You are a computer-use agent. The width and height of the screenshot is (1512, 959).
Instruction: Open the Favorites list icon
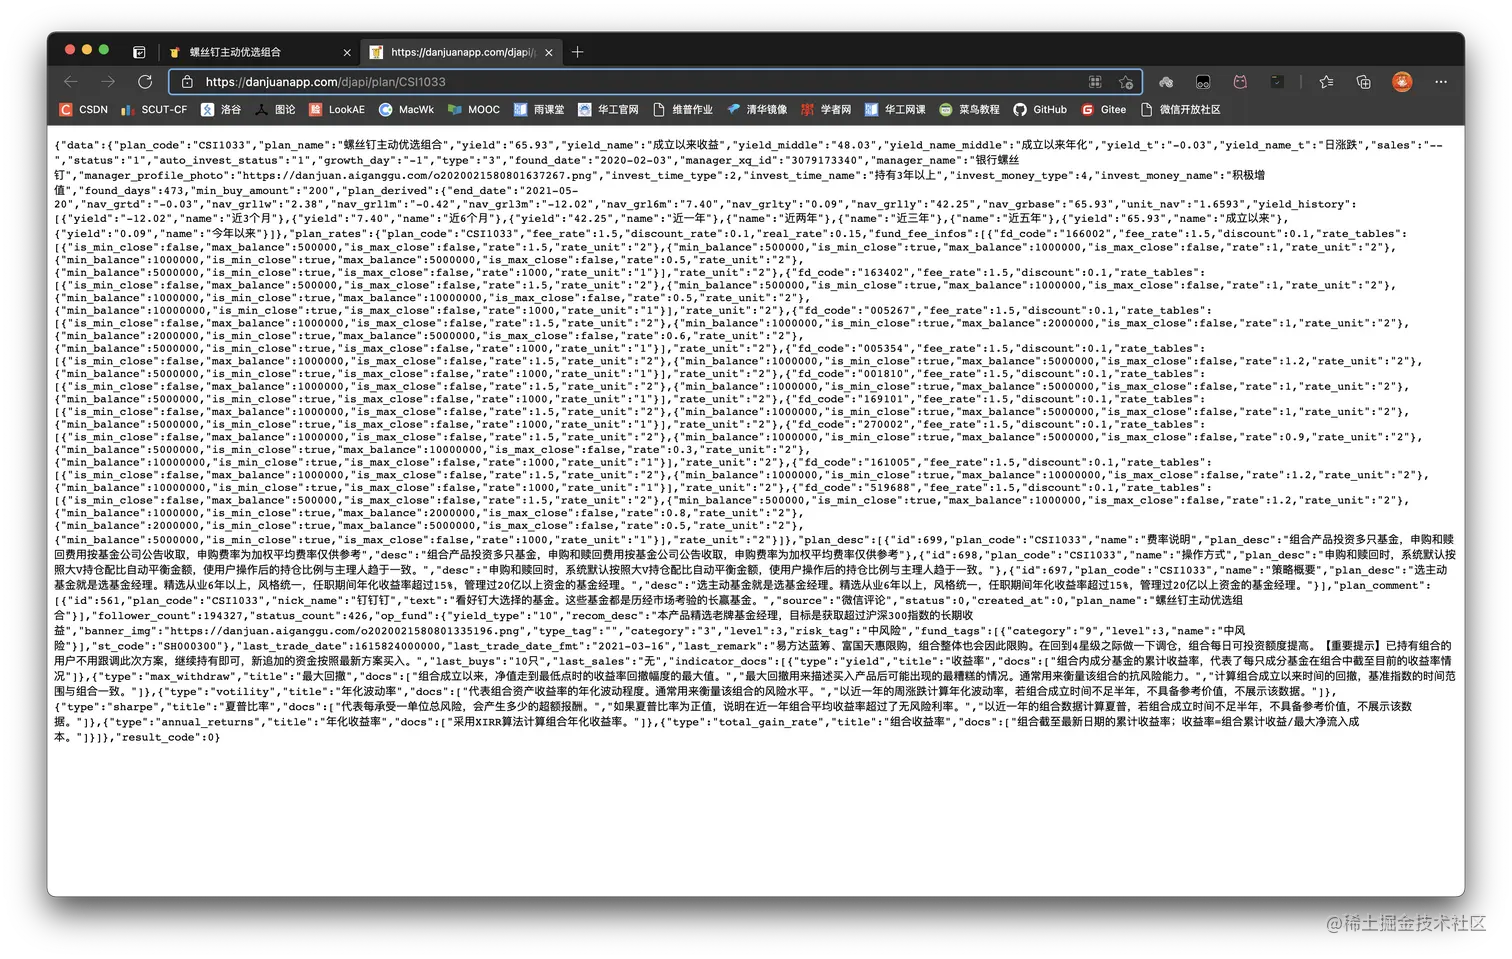1326,82
